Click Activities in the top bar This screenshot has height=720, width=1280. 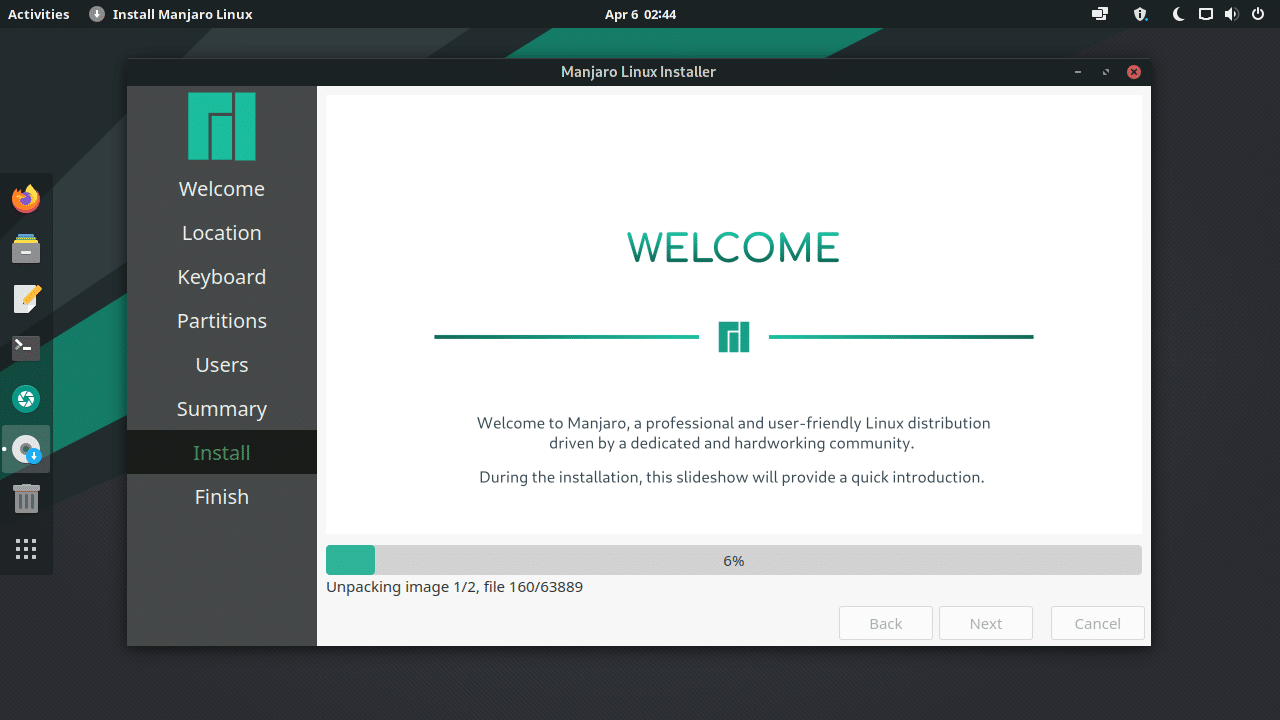[38, 14]
